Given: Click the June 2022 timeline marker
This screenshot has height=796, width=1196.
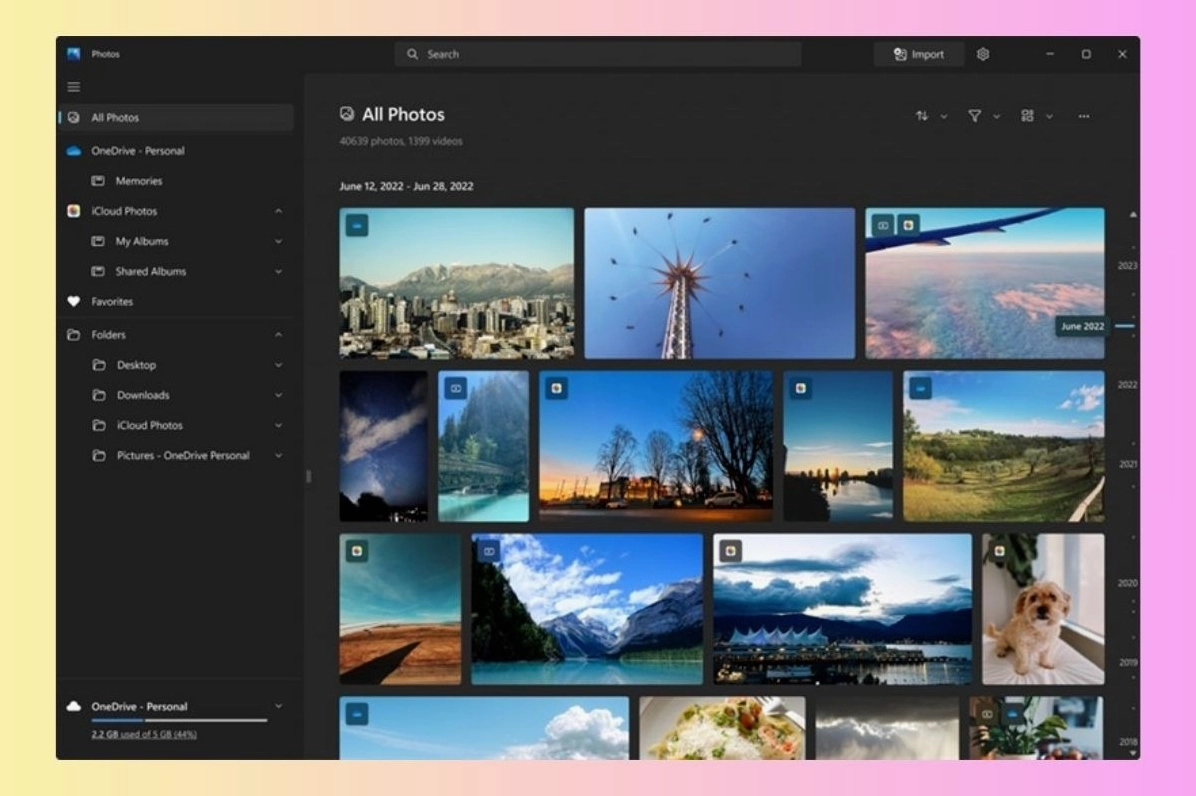Looking at the screenshot, I should [x=1083, y=325].
